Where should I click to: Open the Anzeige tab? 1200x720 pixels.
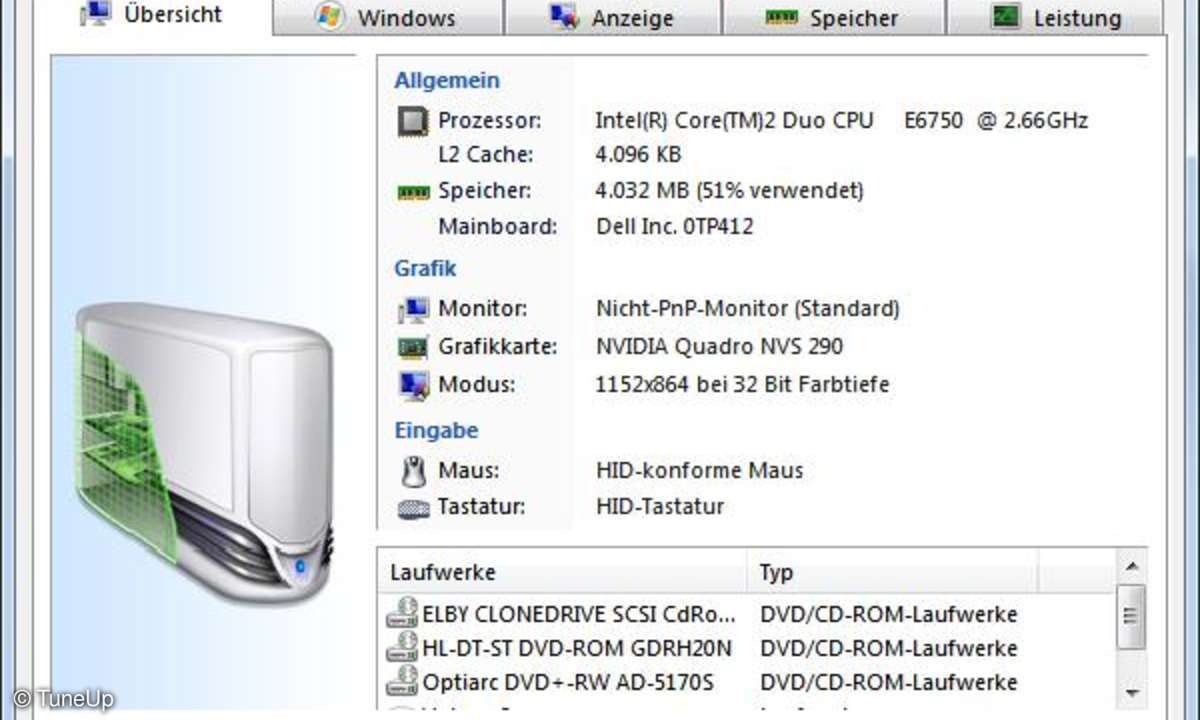coord(614,18)
